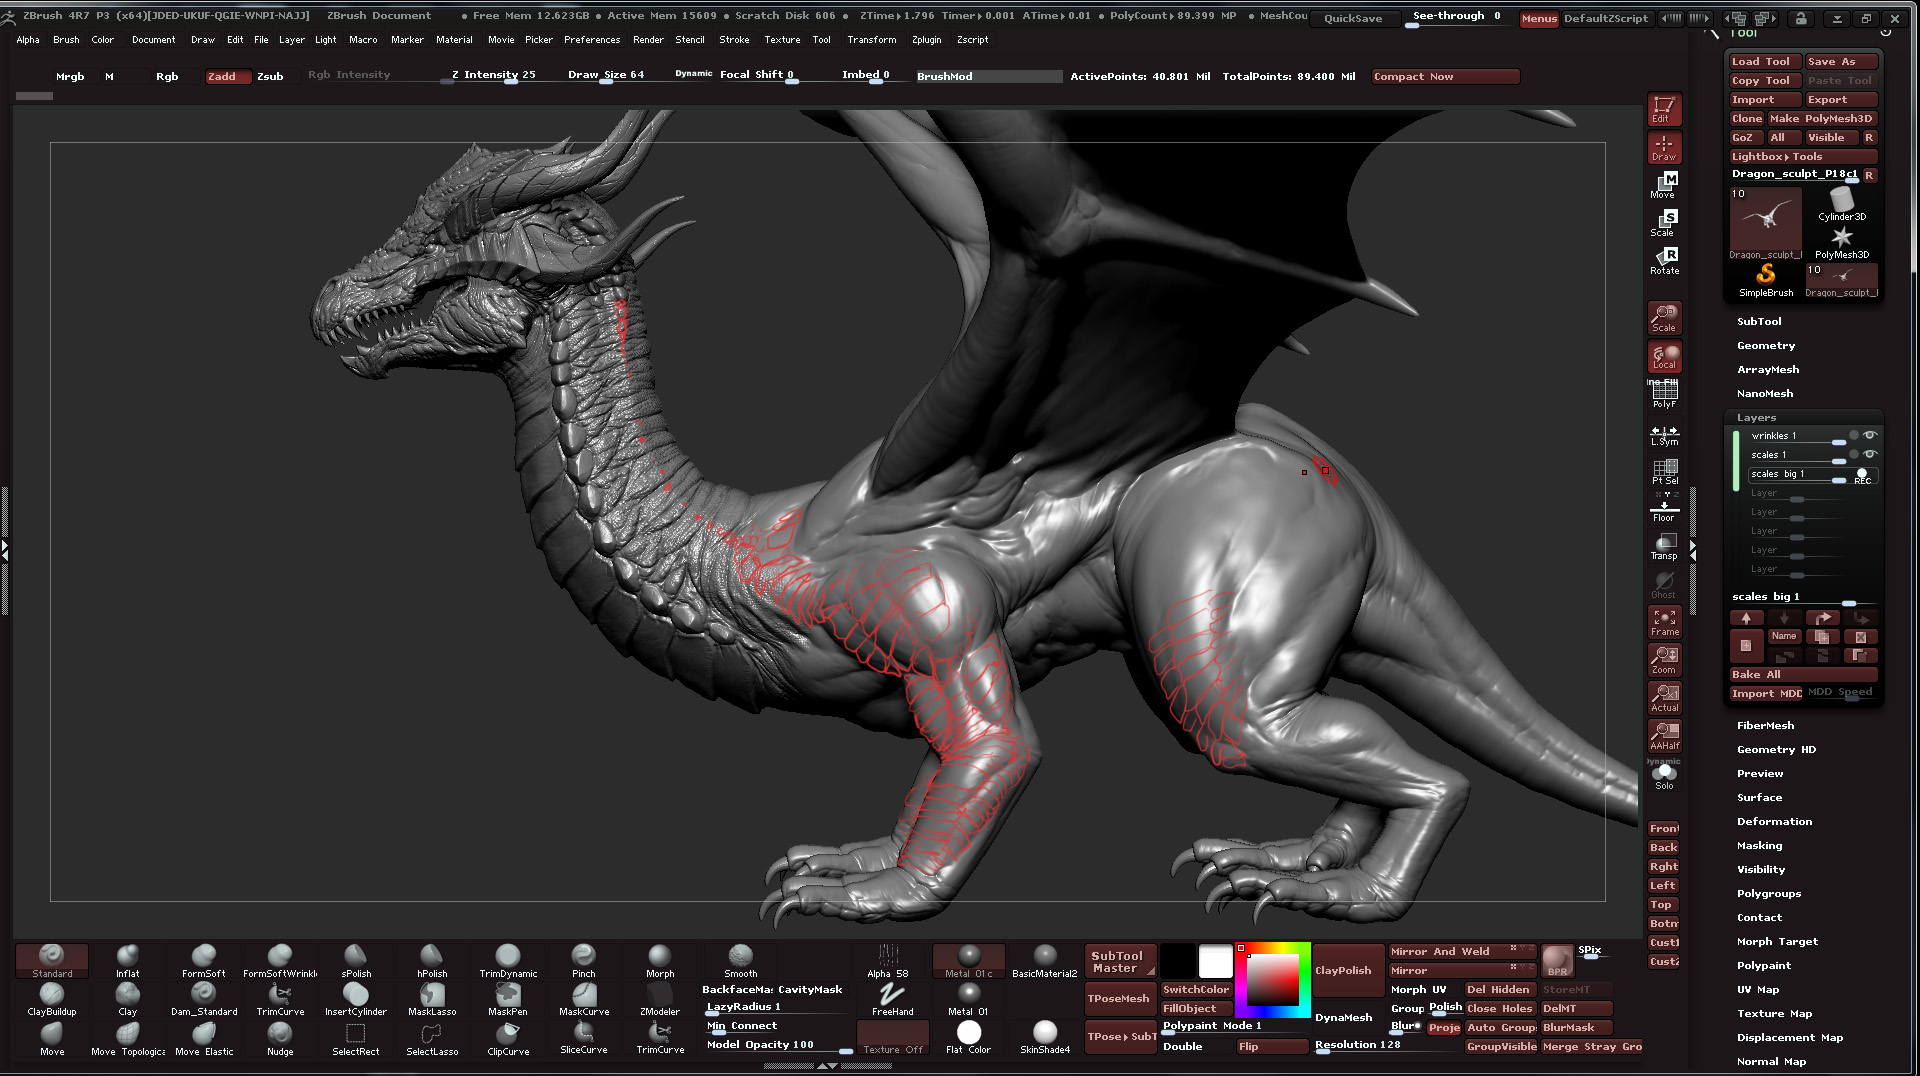This screenshot has height=1076, width=1920.
Task: Choose the ClayBuildup brush
Action: pyautogui.click(x=52, y=999)
